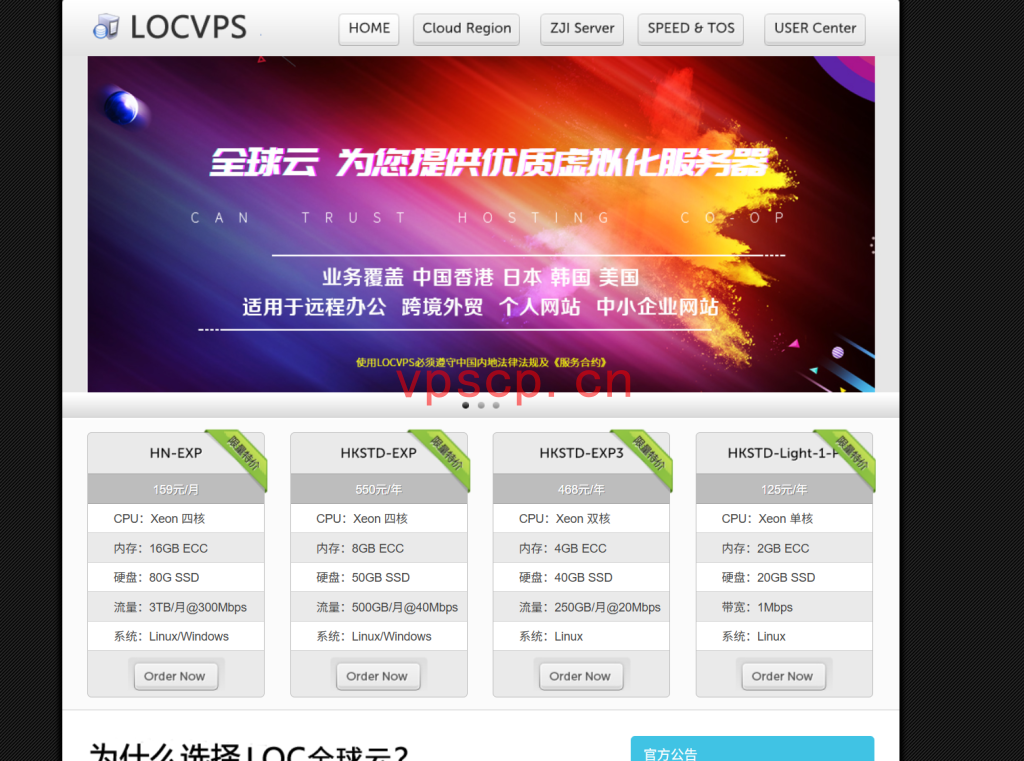Open the SPEED & TOS page

pyautogui.click(x=690, y=29)
